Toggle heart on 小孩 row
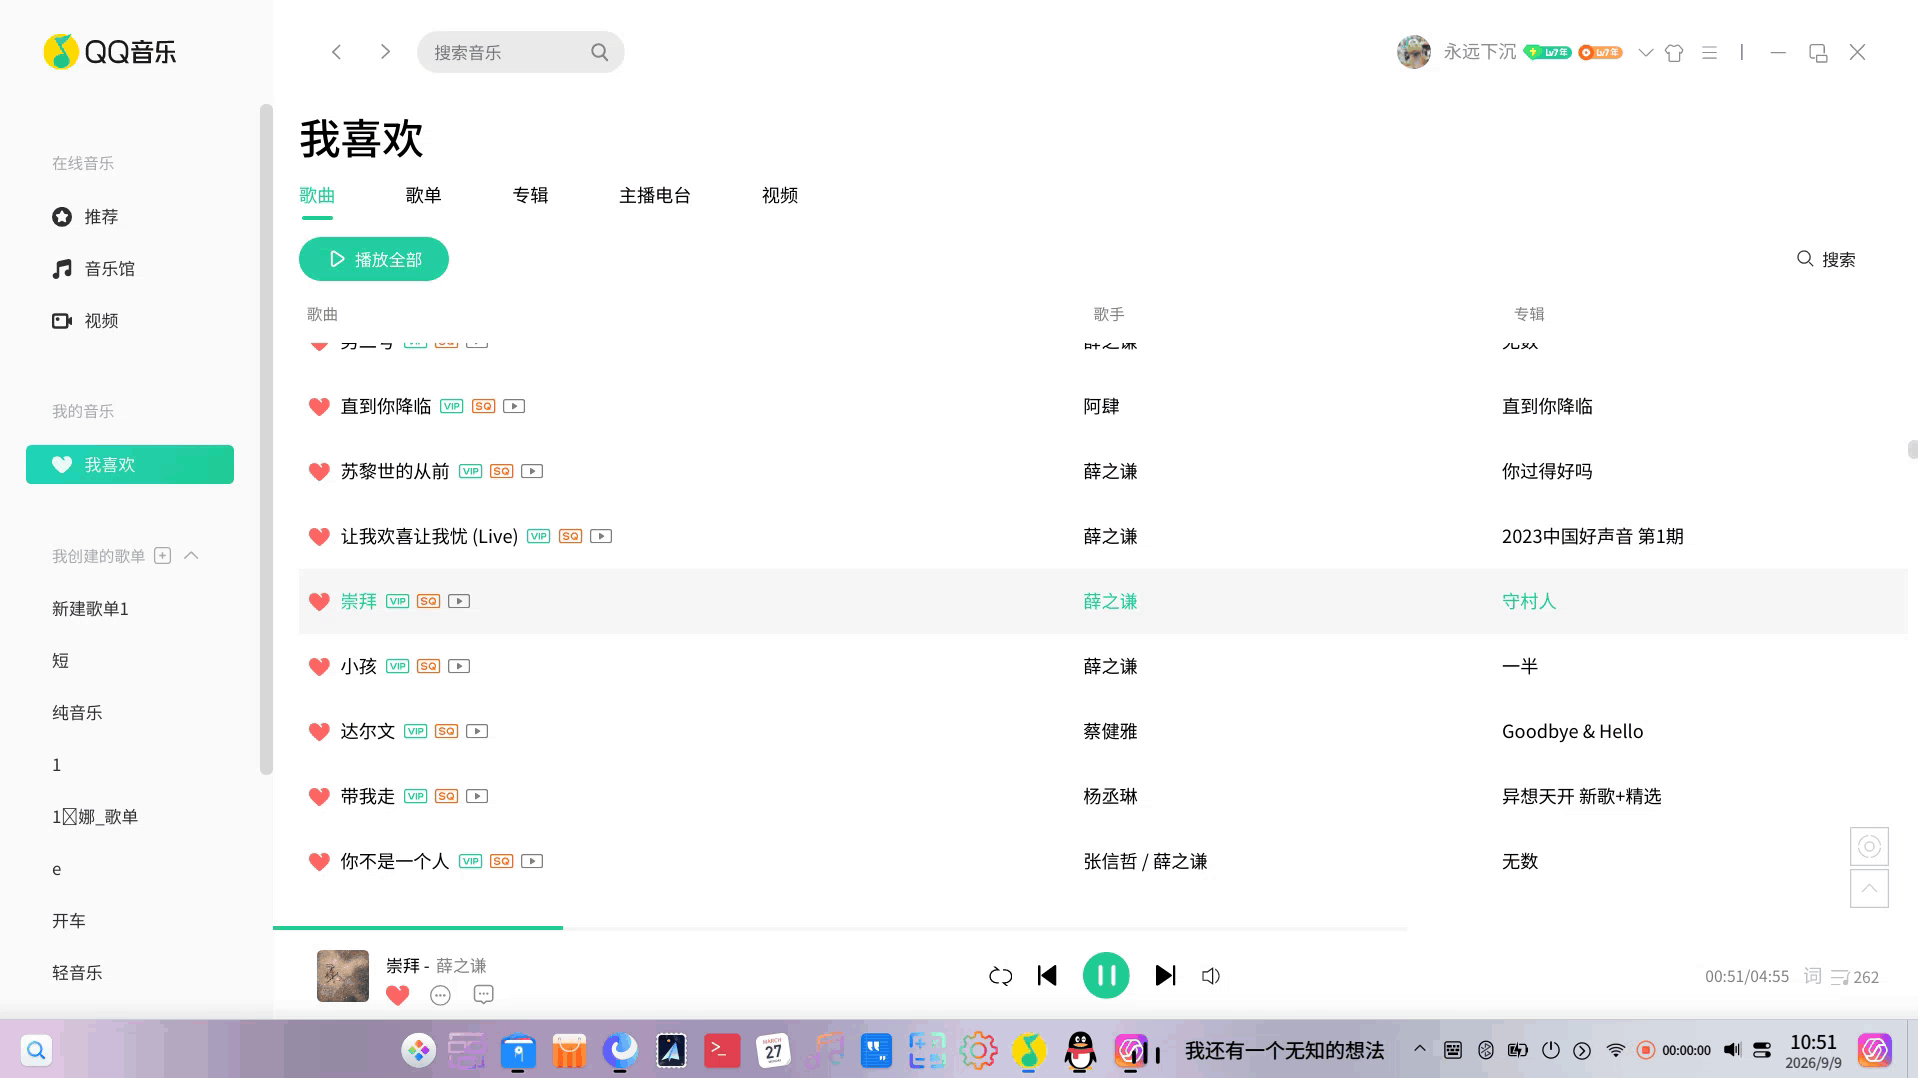Viewport: 1918px width, 1078px height. [319, 666]
